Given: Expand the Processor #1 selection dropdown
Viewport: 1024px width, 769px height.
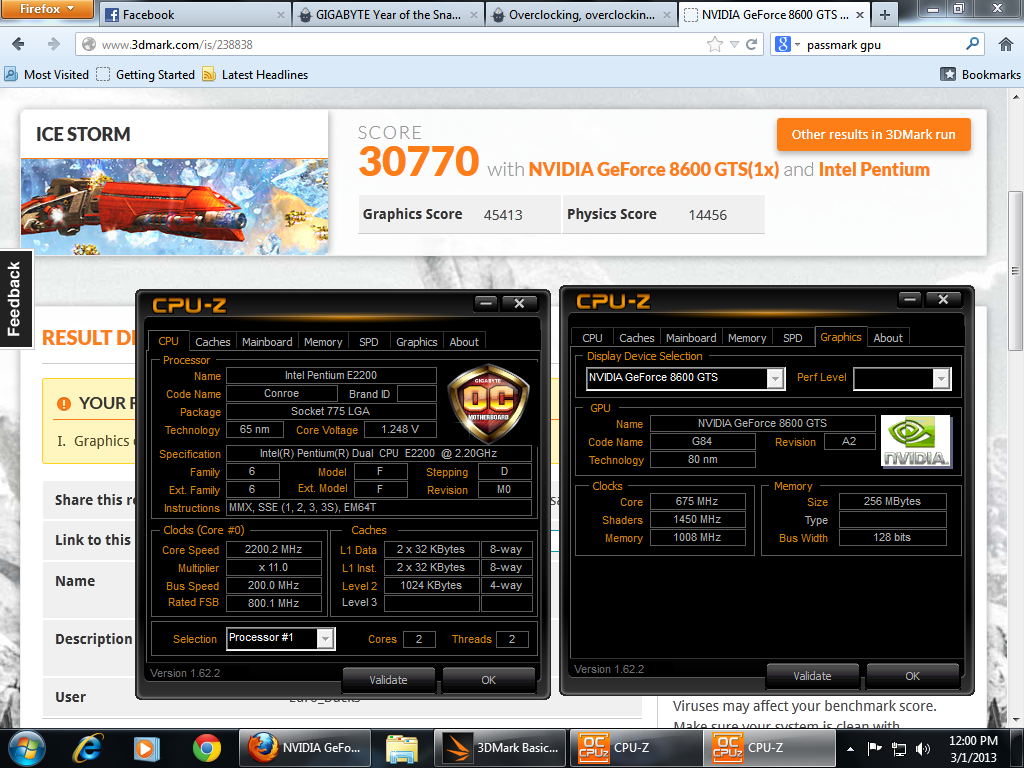Looking at the screenshot, I should 325,638.
